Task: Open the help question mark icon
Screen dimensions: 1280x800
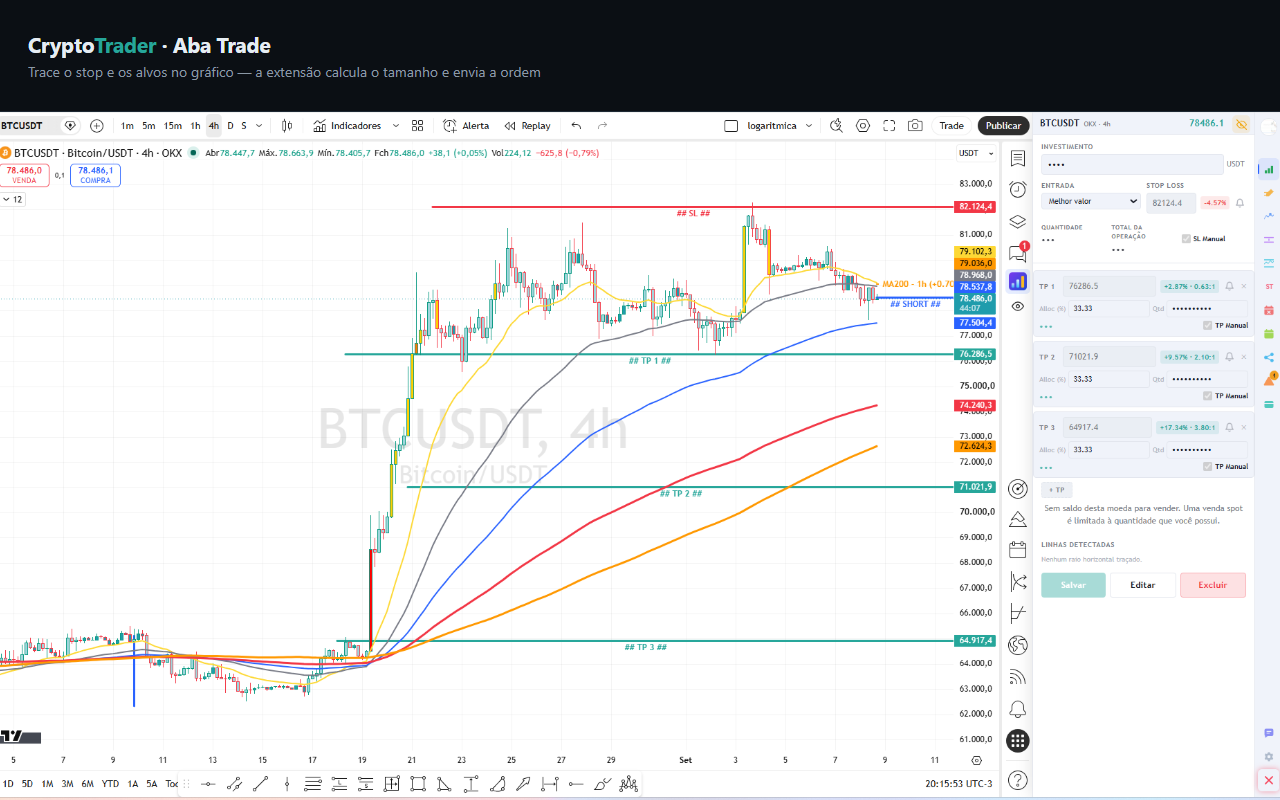Action: 1018,779
